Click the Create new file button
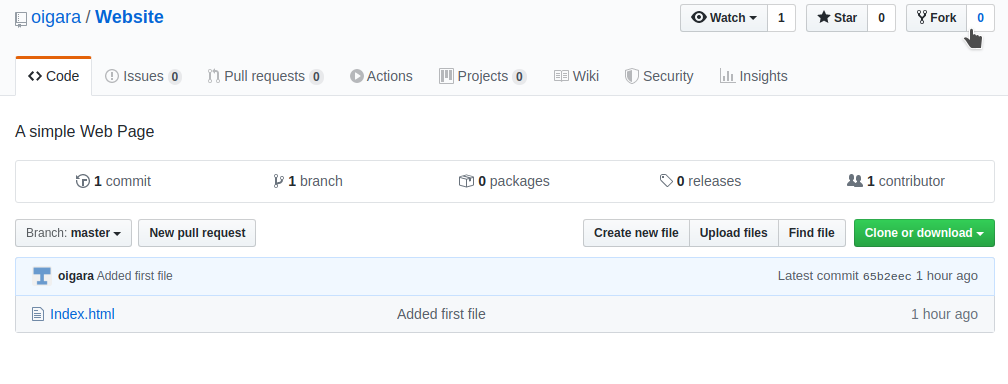This screenshot has height=384, width=1008. tap(636, 233)
